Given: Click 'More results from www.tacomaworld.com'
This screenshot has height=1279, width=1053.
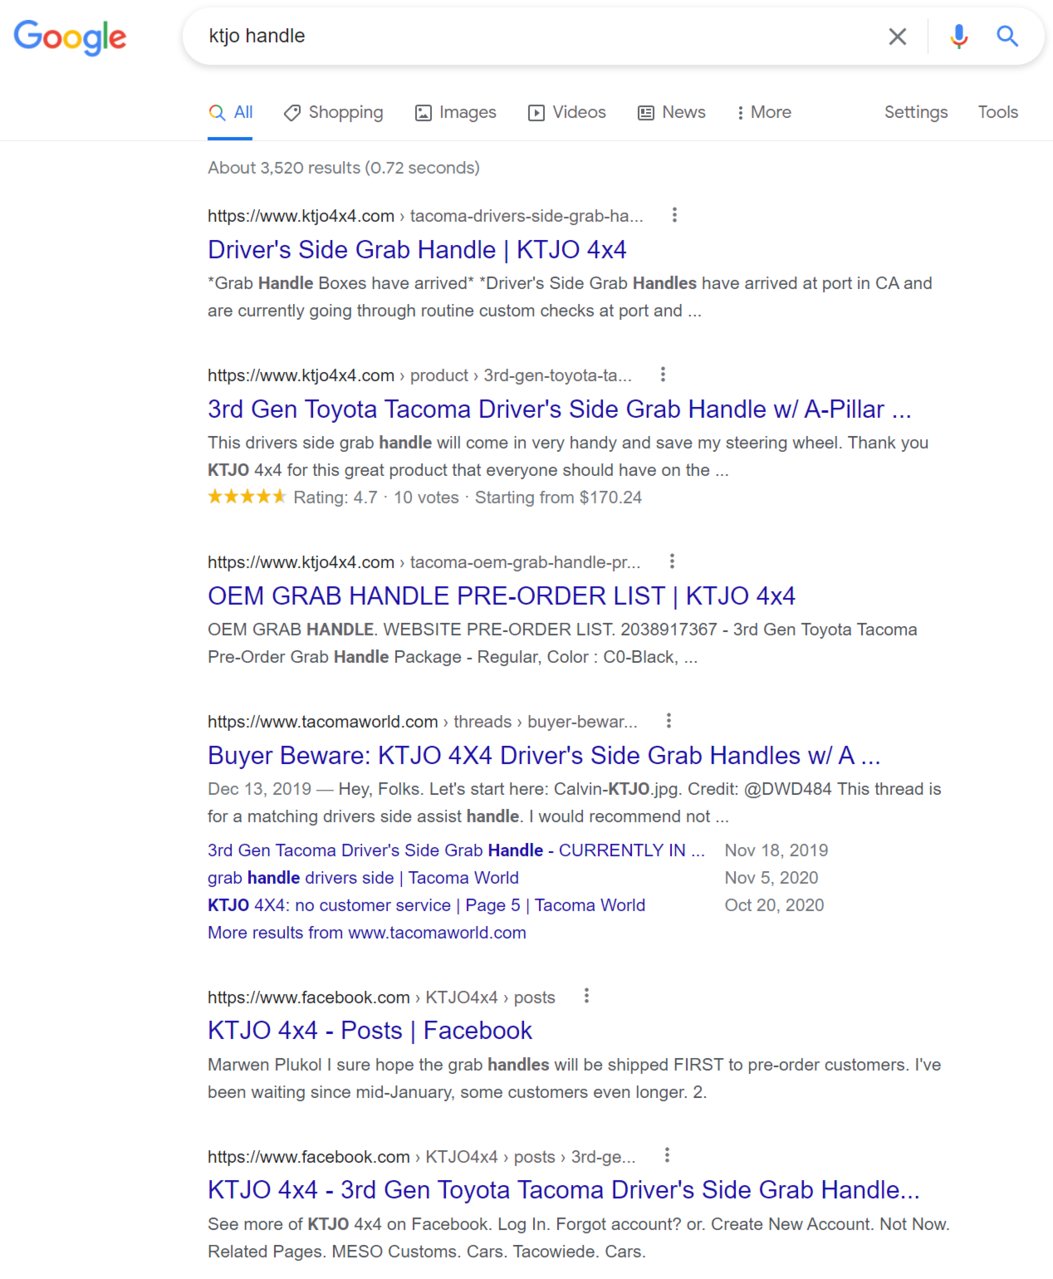Looking at the screenshot, I should pyautogui.click(x=367, y=933).
